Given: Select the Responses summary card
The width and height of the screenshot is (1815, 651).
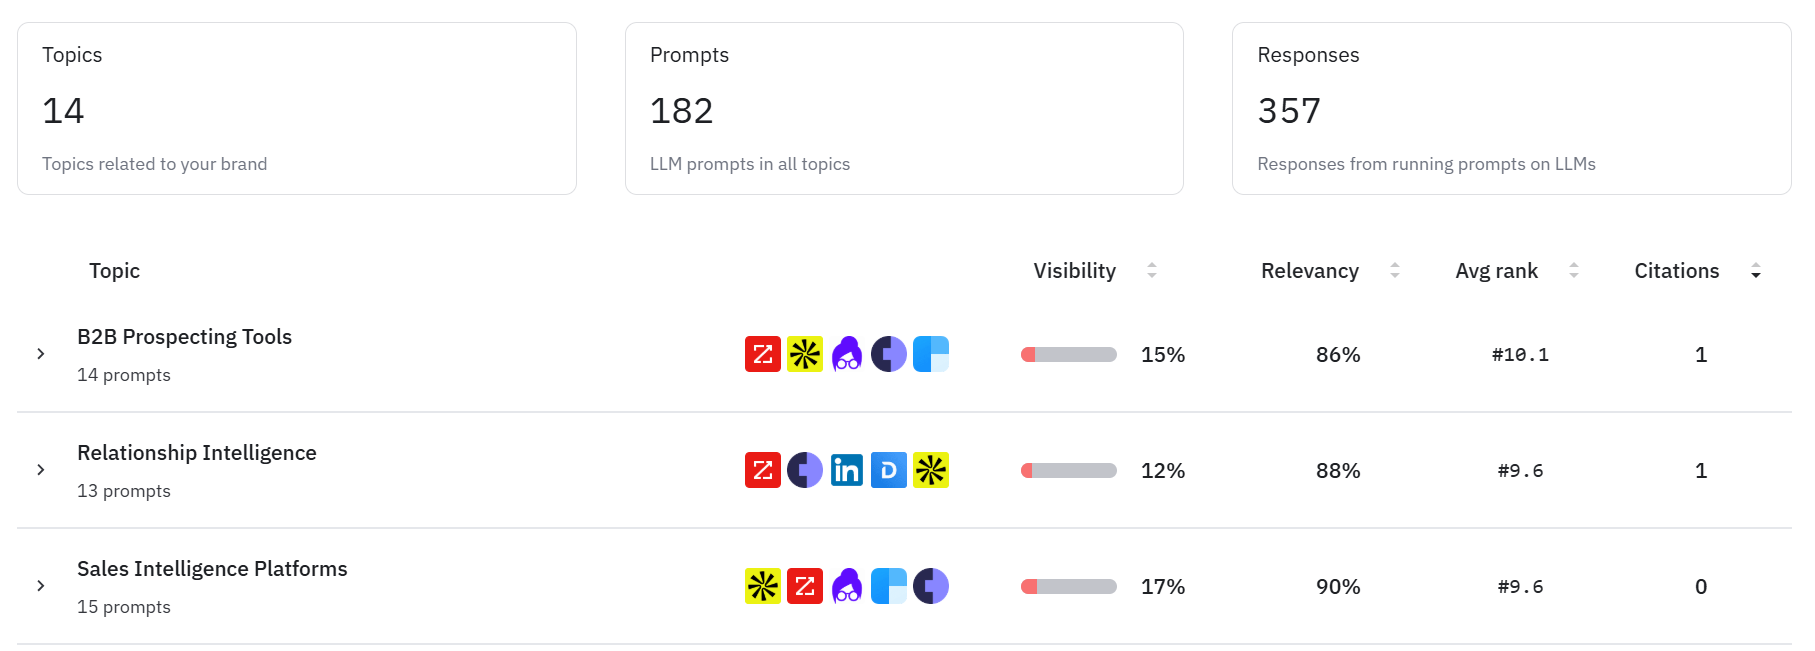Looking at the screenshot, I should pos(1510,109).
